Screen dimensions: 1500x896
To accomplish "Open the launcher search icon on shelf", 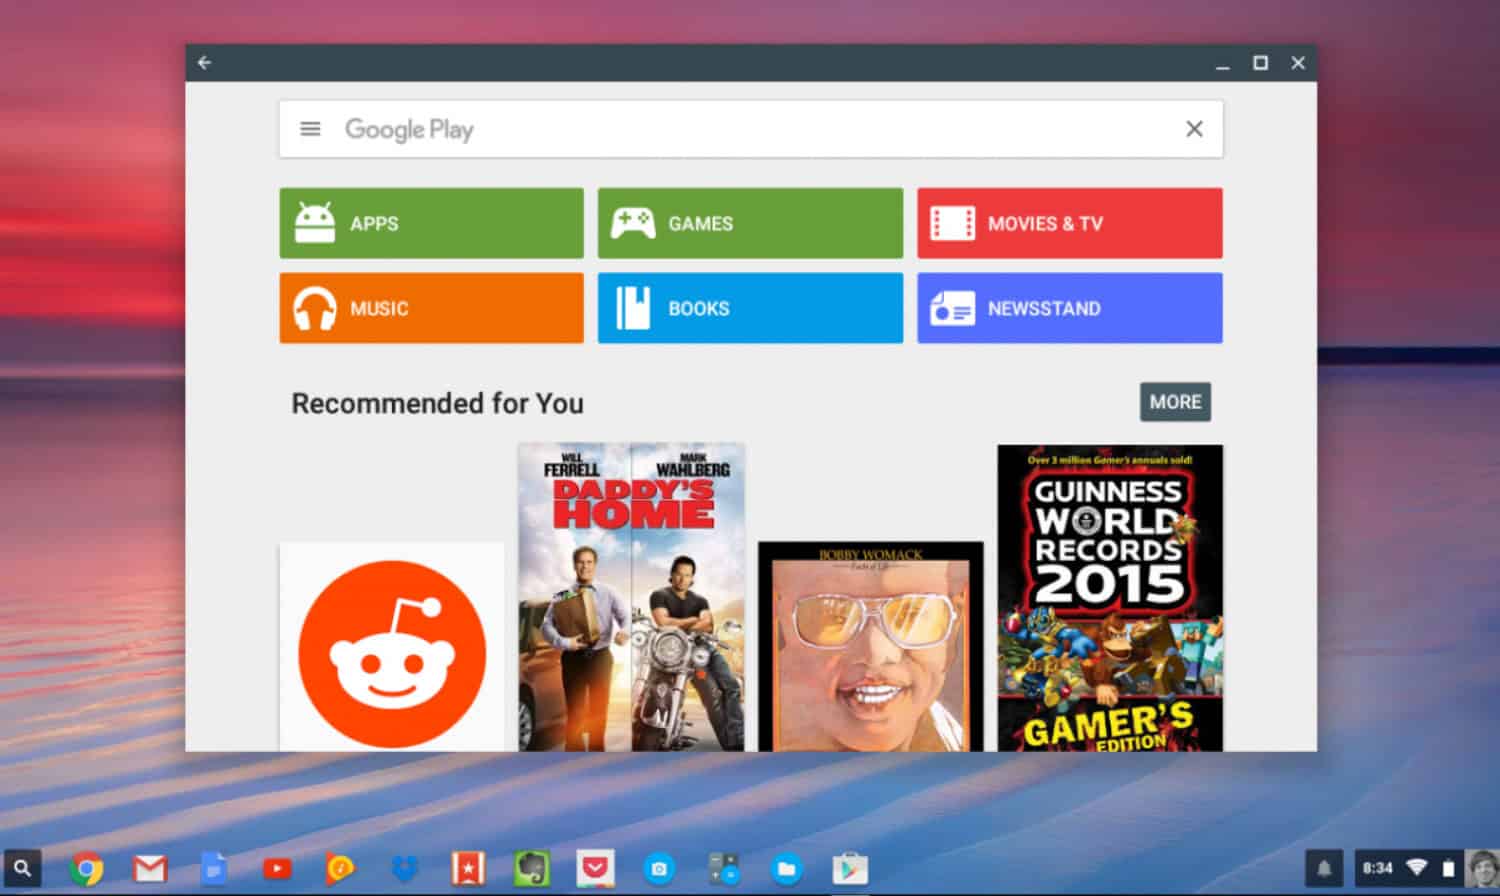I will (x=23, y=868).
